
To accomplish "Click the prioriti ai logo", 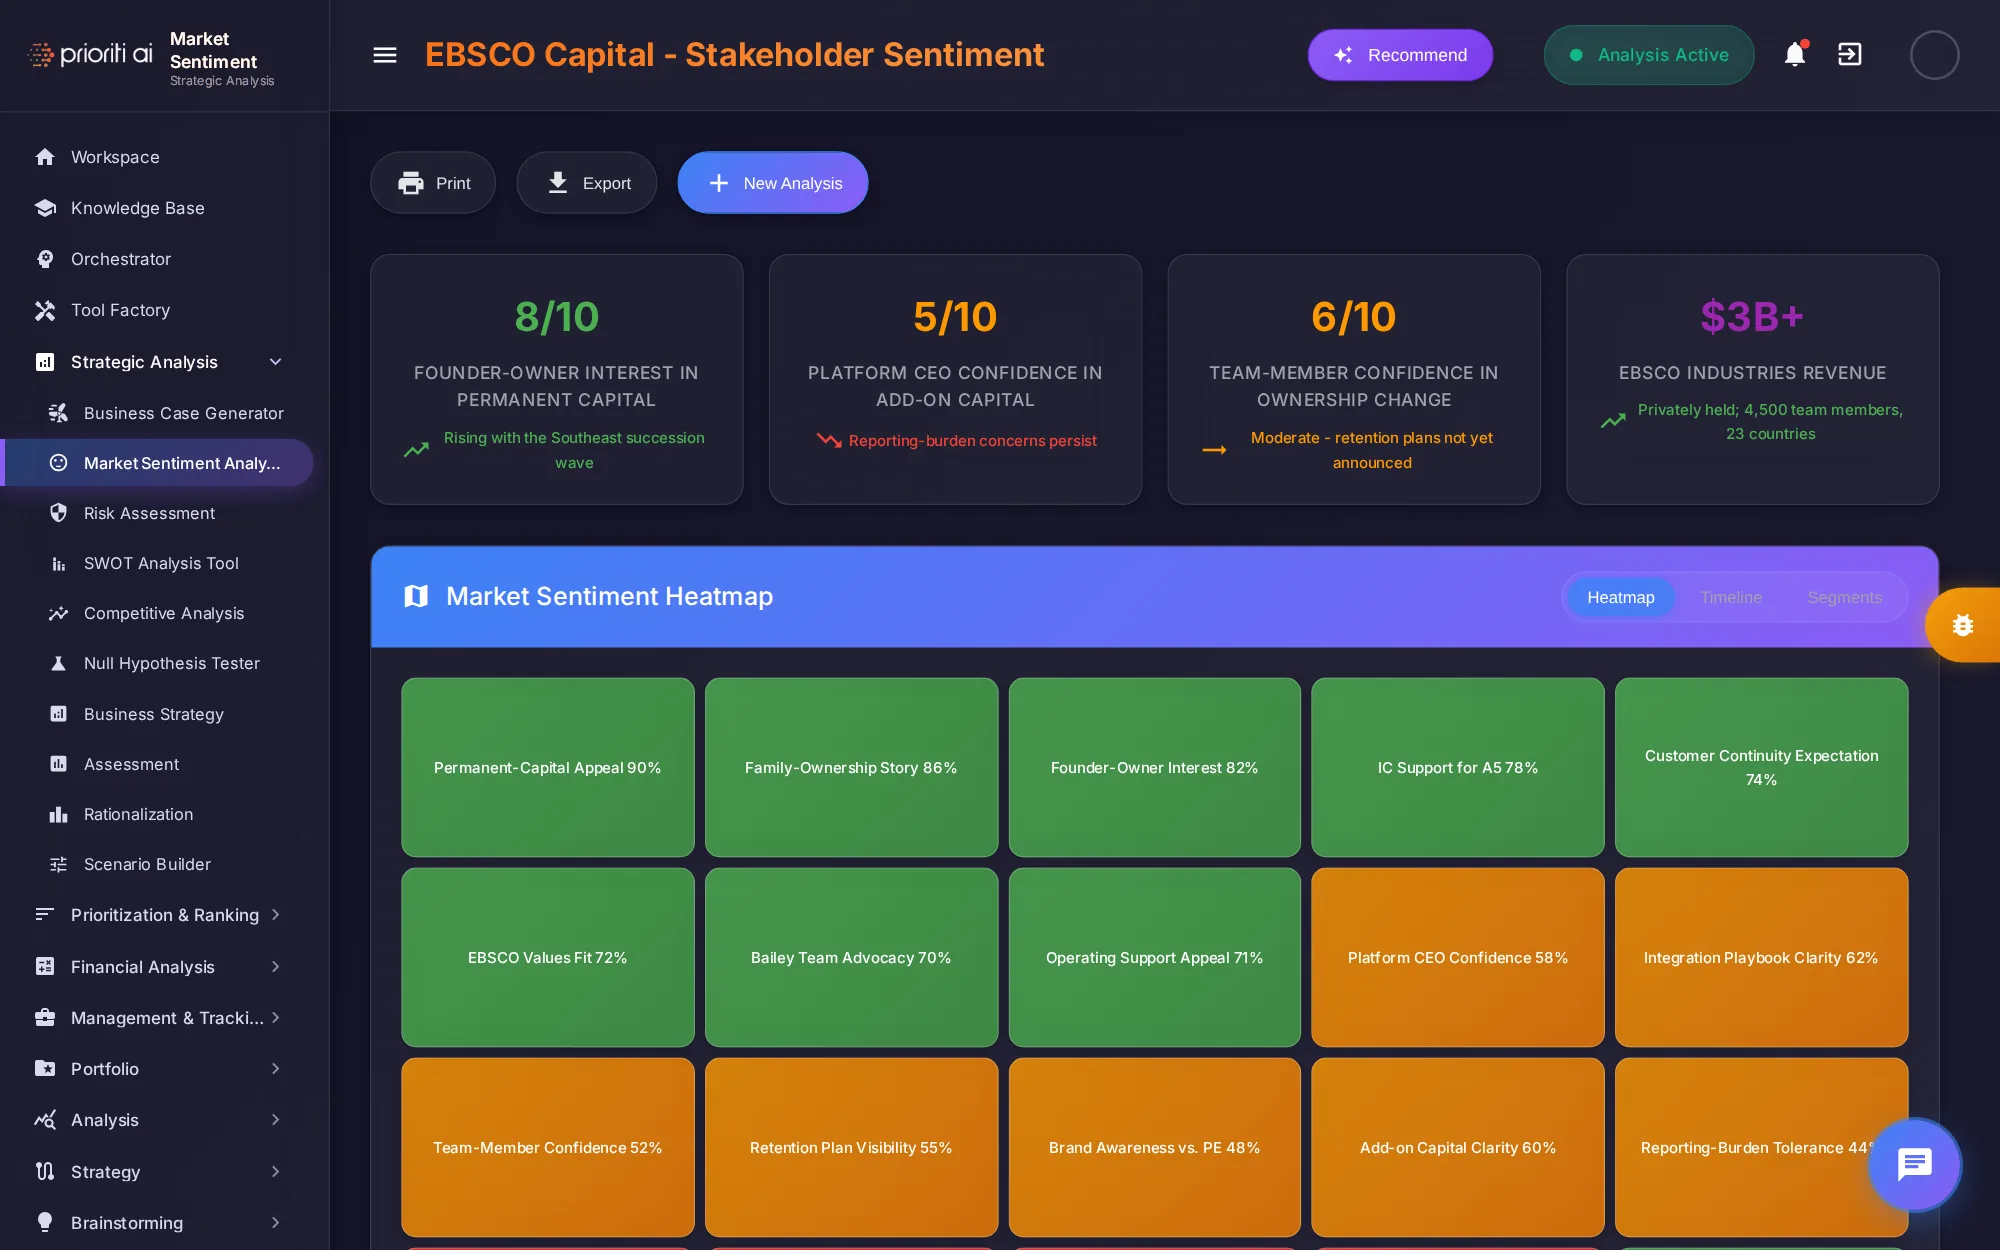I will (90, 54).
